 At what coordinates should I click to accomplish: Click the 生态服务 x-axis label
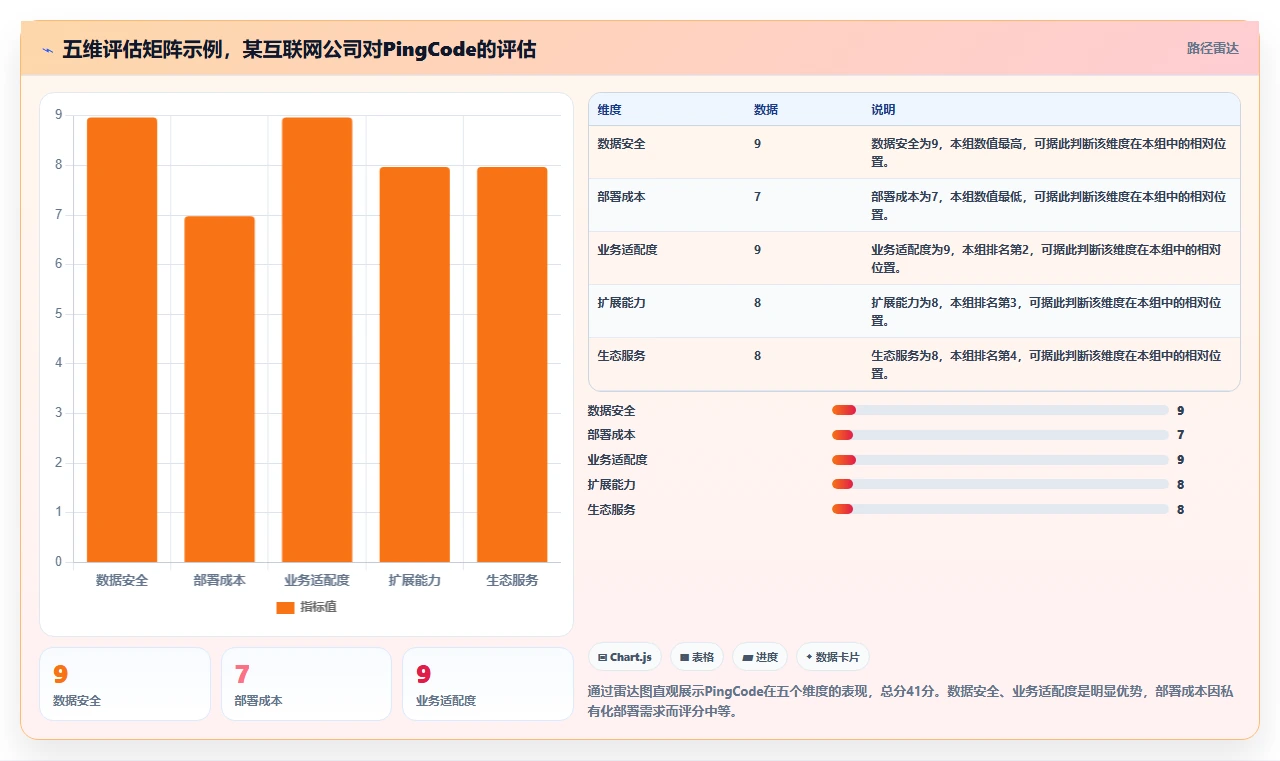[x=512, y=580]
